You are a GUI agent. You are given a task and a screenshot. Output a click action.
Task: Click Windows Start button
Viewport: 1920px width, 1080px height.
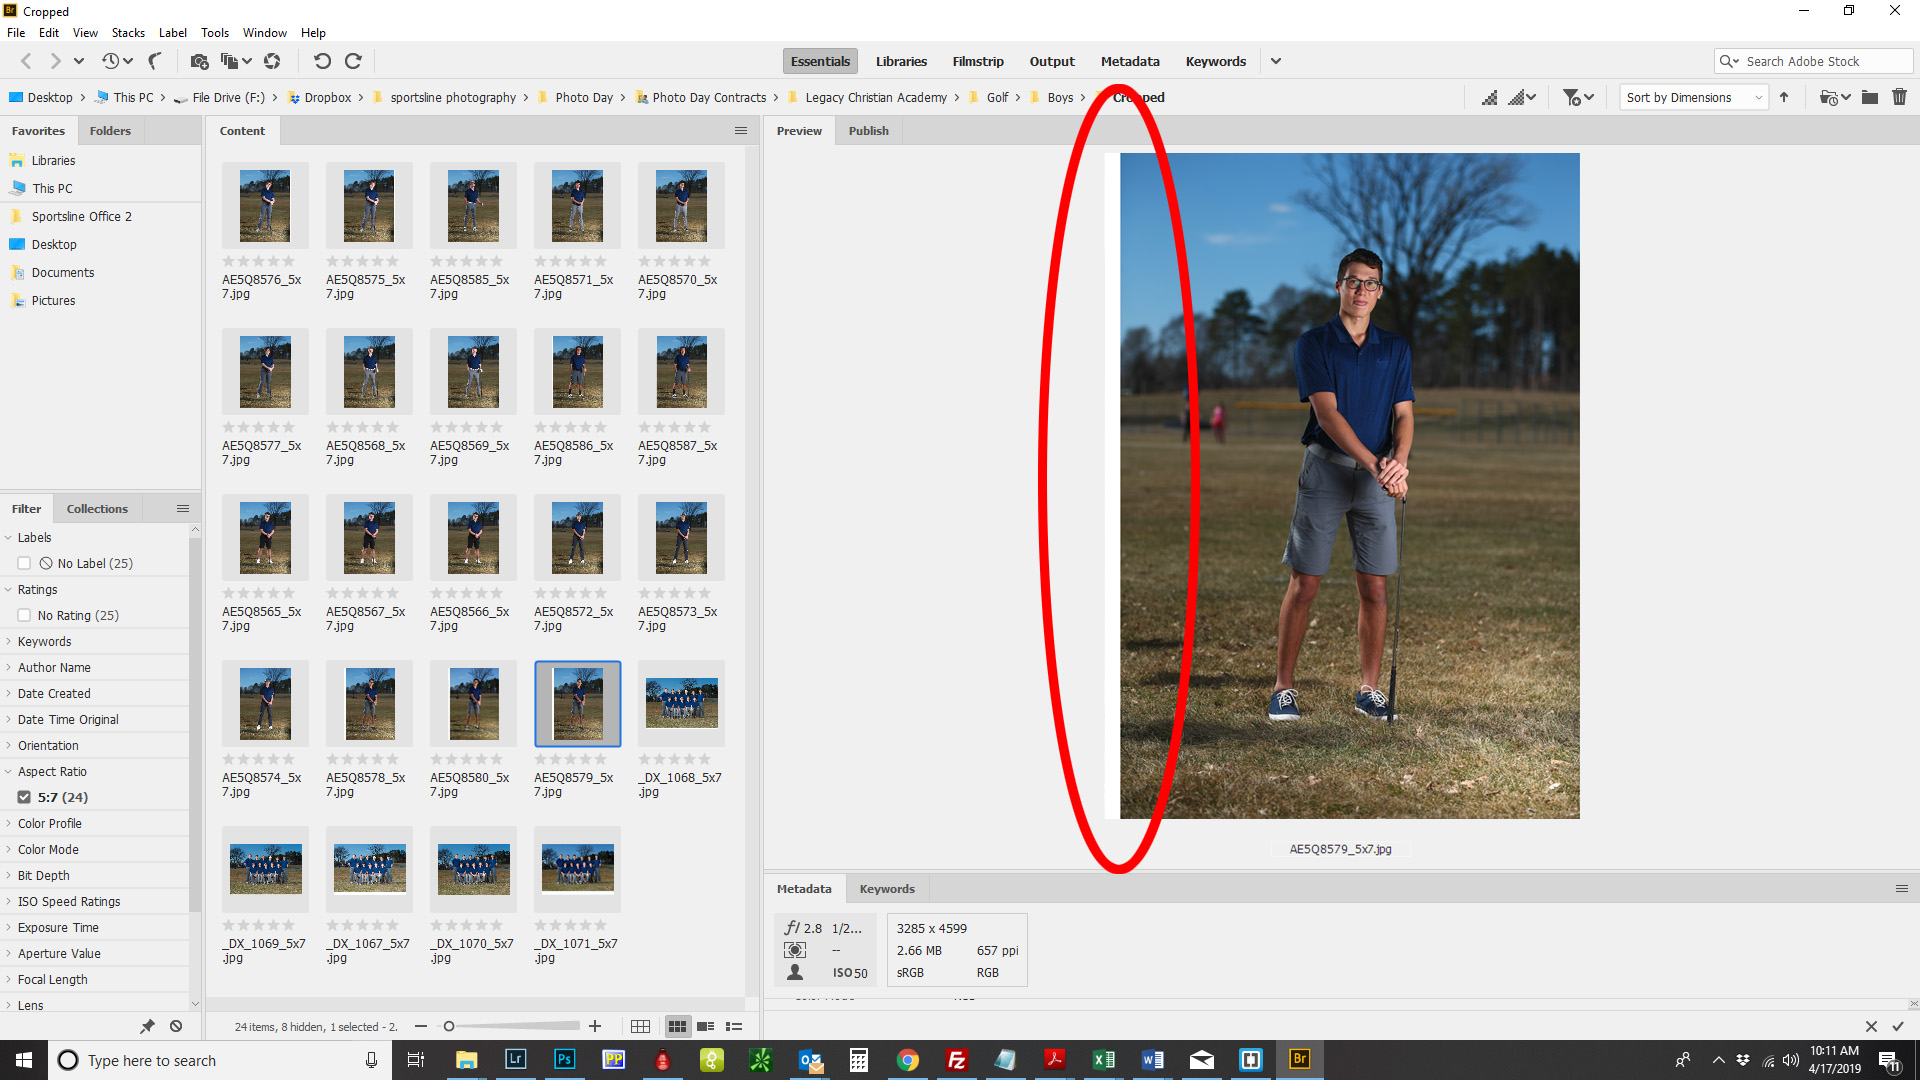[x=24, y=1060]
